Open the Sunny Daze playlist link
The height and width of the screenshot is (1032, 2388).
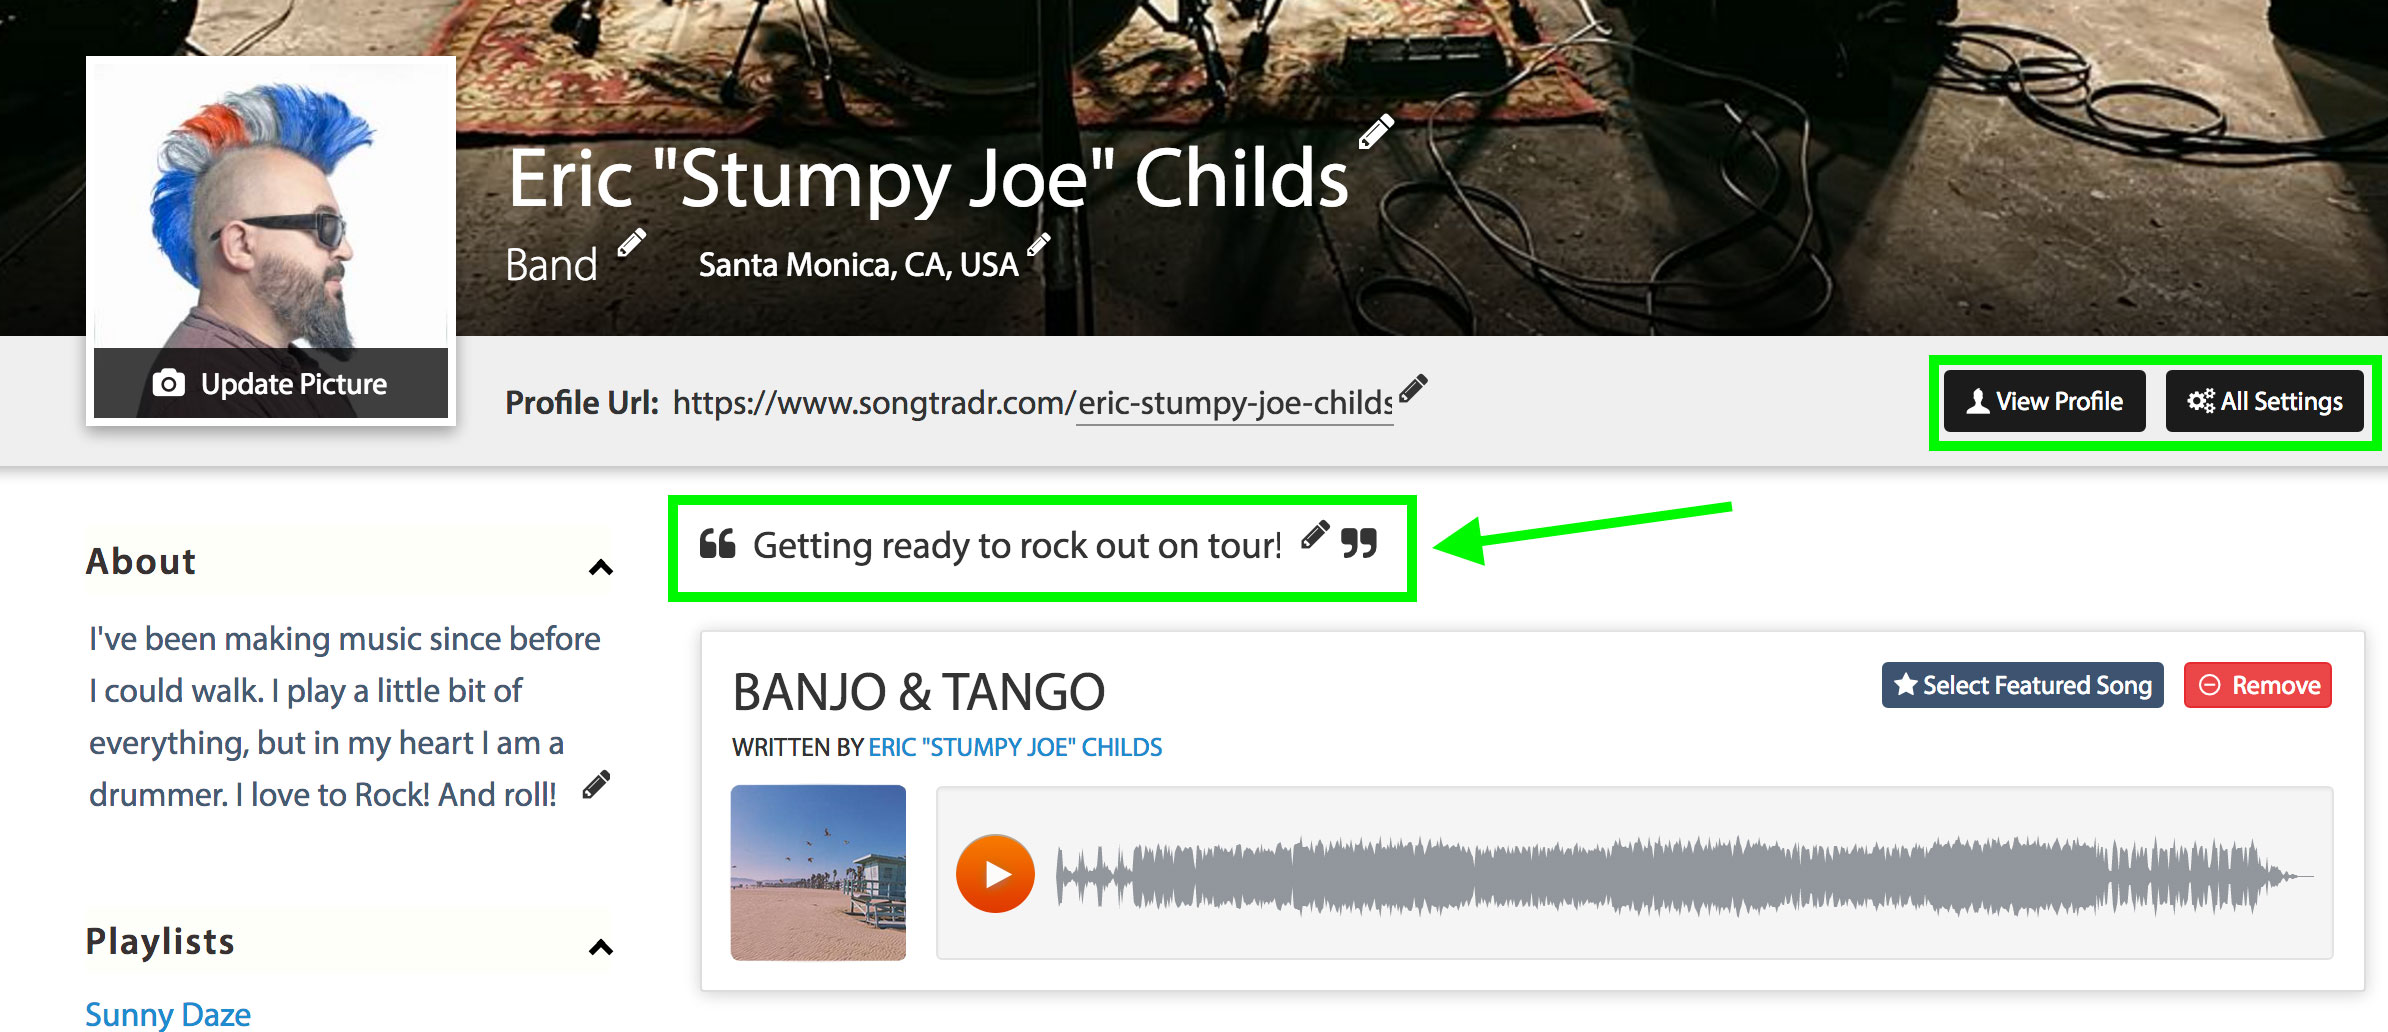tap(168, 1014)
